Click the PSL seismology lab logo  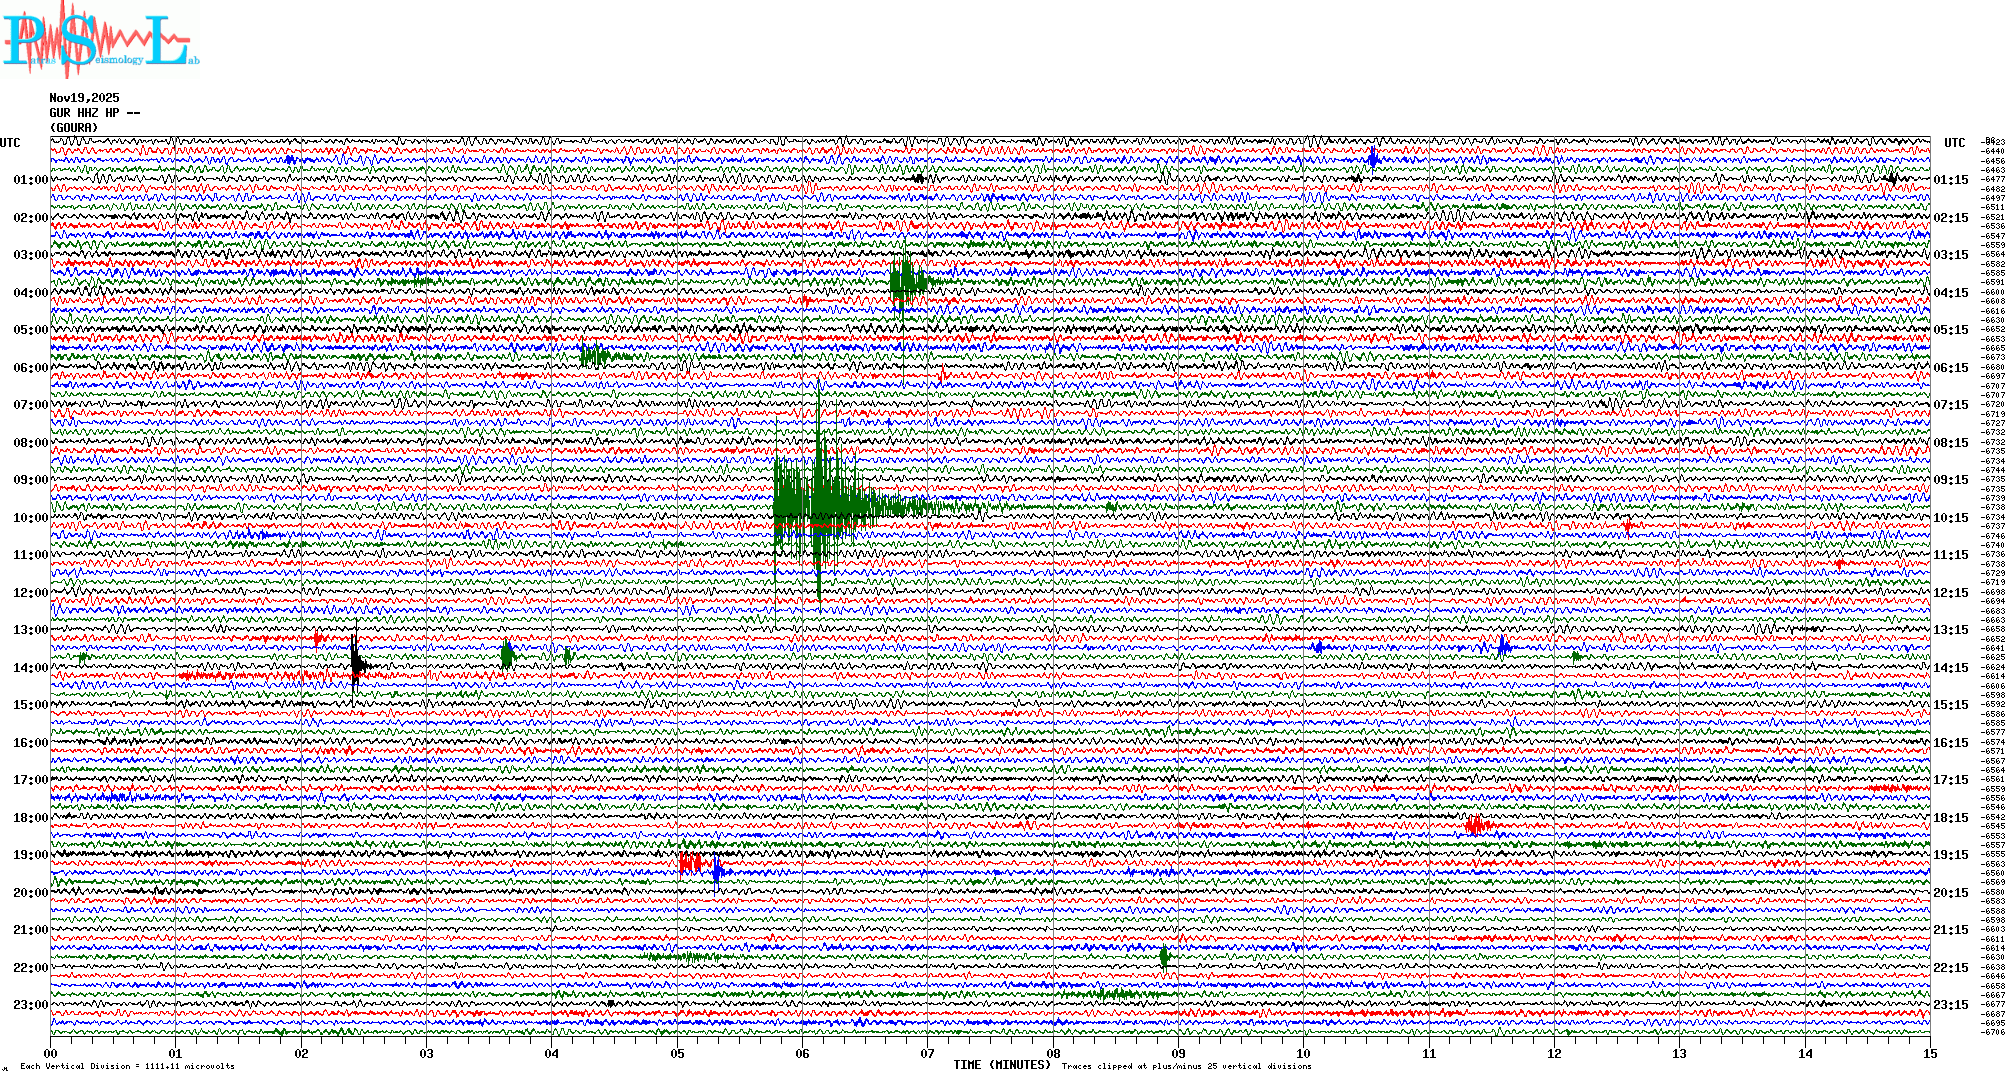click(100, 40)
